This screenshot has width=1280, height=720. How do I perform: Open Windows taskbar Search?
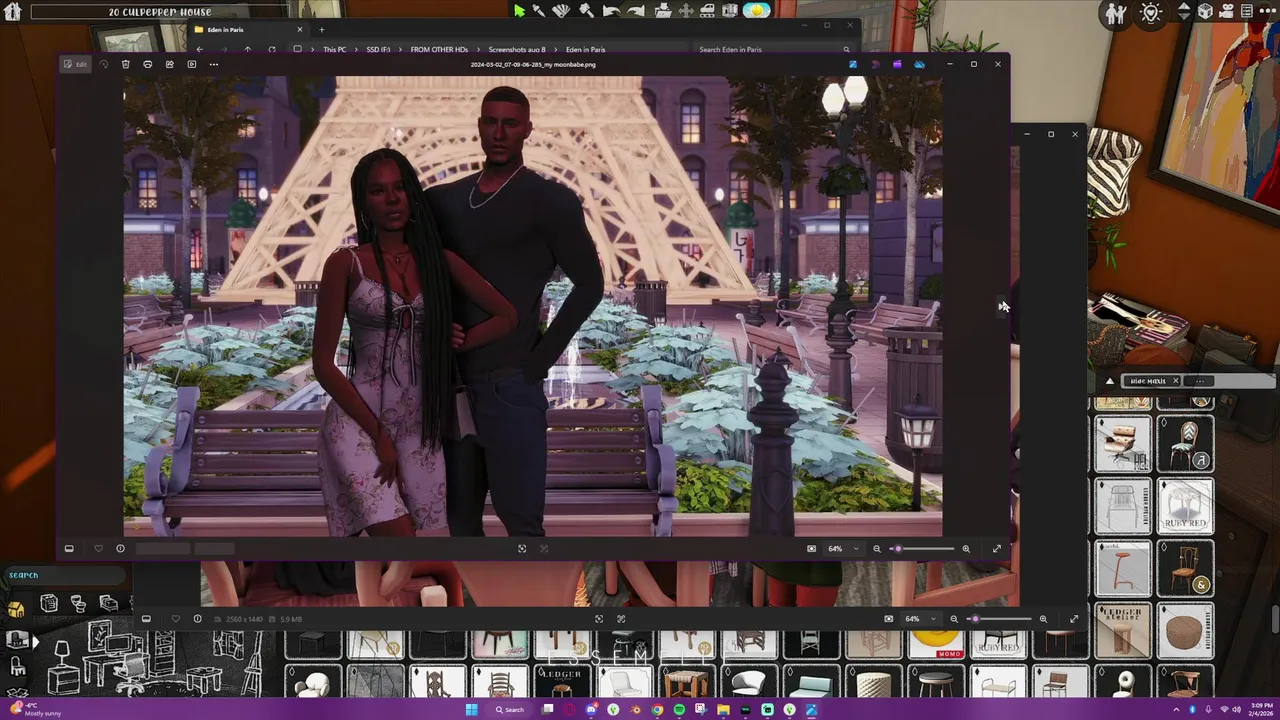click(510, 710)
